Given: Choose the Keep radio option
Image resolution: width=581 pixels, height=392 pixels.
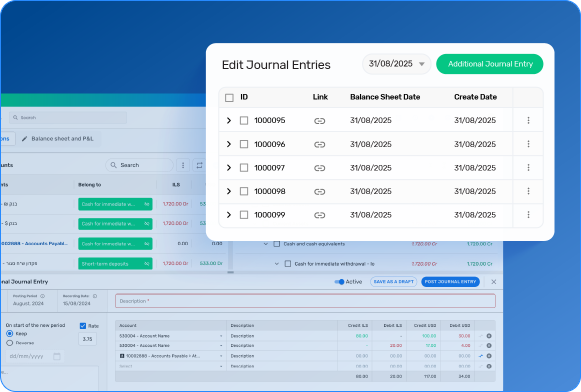Looking at the screenshot, I should coord(10,333).
